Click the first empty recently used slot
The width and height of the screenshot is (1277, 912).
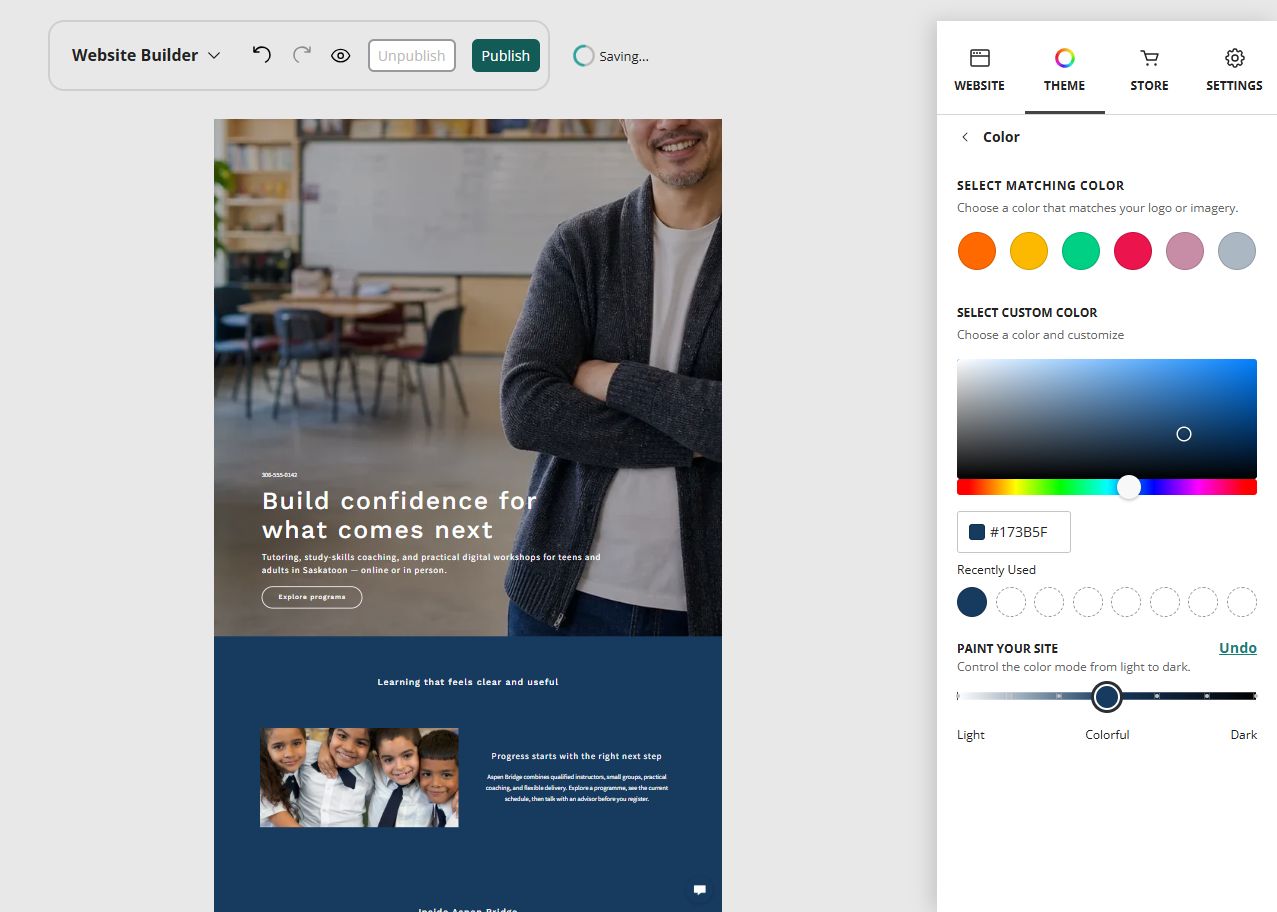[x=1011, y=602]
